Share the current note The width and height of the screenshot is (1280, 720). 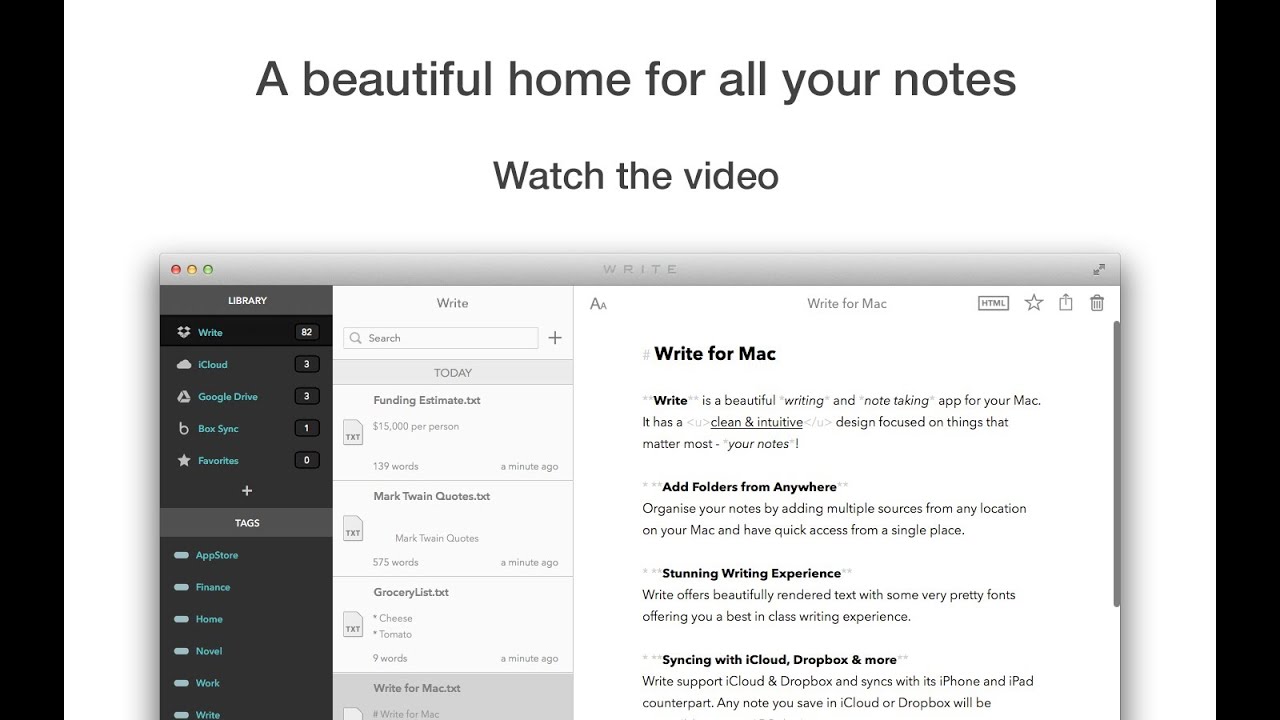pyautogui.click(x=1066, y=302)
